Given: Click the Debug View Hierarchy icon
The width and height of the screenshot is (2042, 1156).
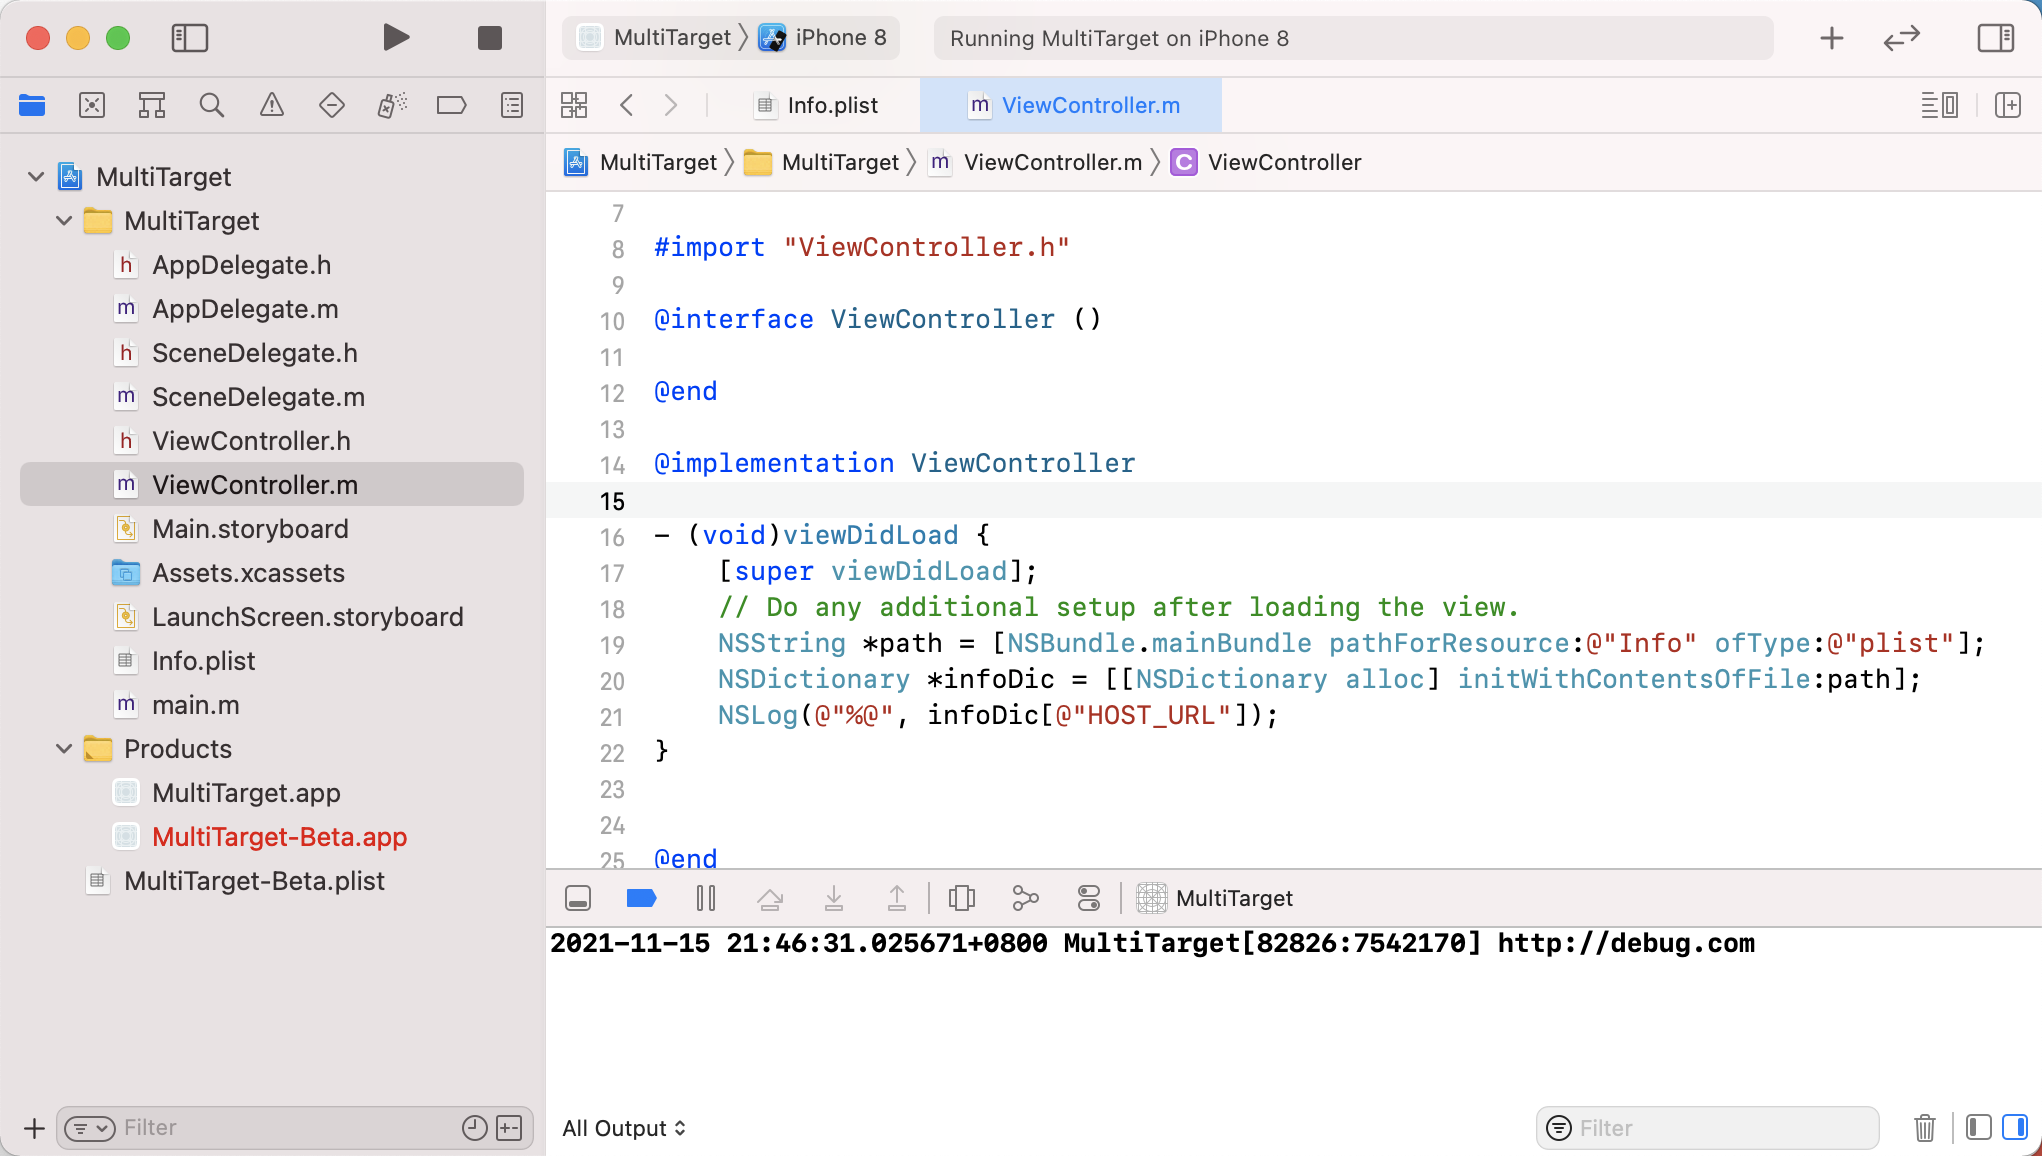Looking at the screenshot, I should [x=961, y=898].
